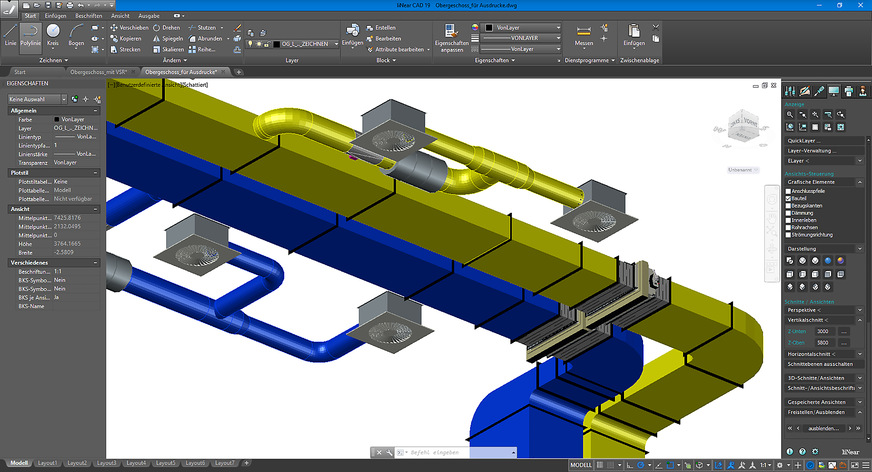Viewport: 872px width, 472px height.
Task: Select the Kreis circle tool
Action: click(53, 36)
